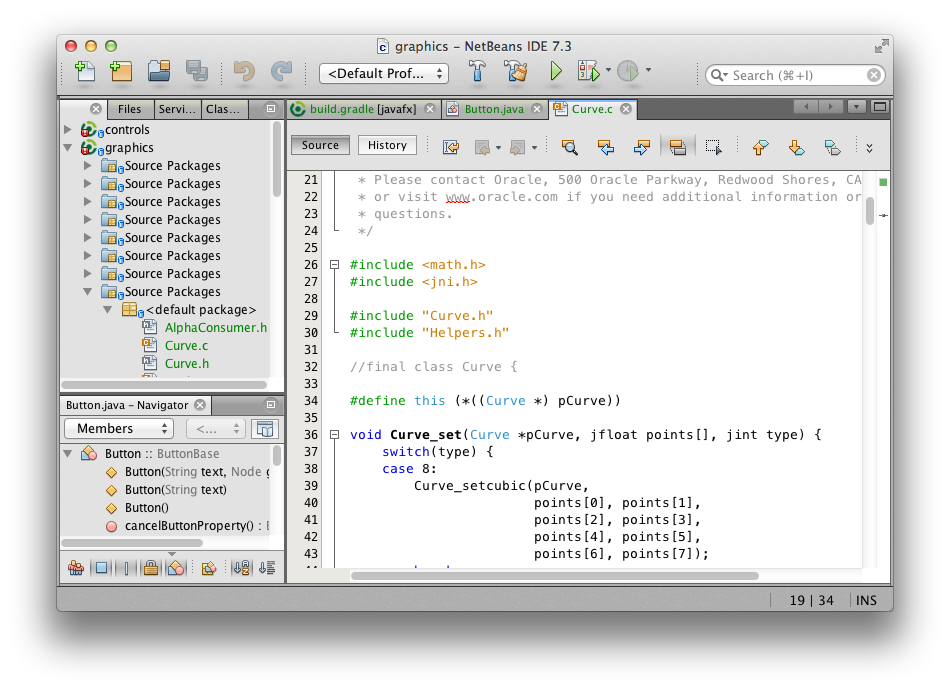
Task: Expand the controls project node
Action: pos(68,130)
